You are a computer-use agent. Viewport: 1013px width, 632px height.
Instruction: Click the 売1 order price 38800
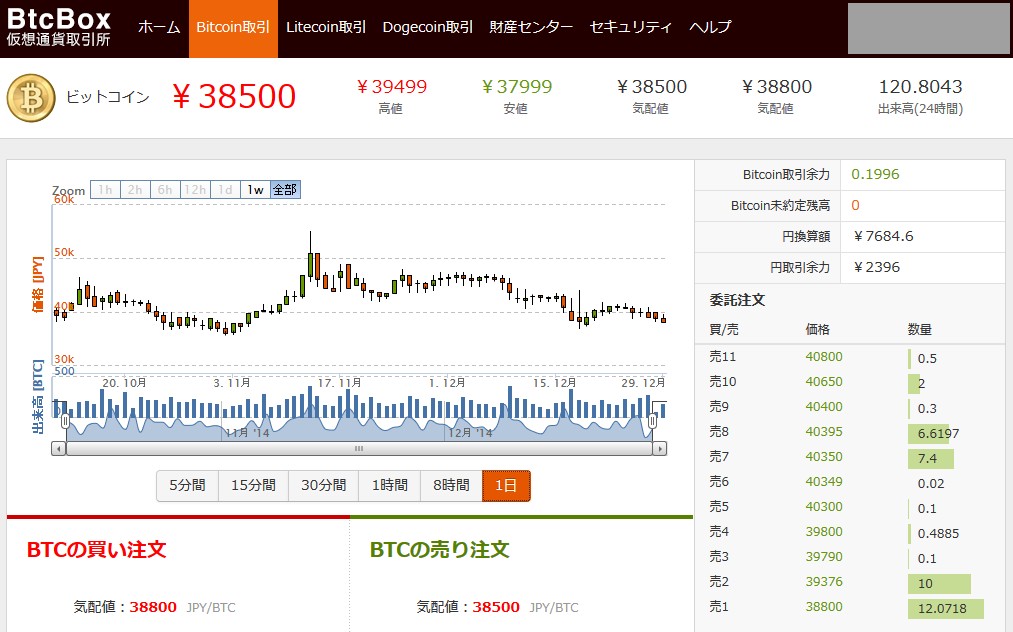(x=824, y=607)
